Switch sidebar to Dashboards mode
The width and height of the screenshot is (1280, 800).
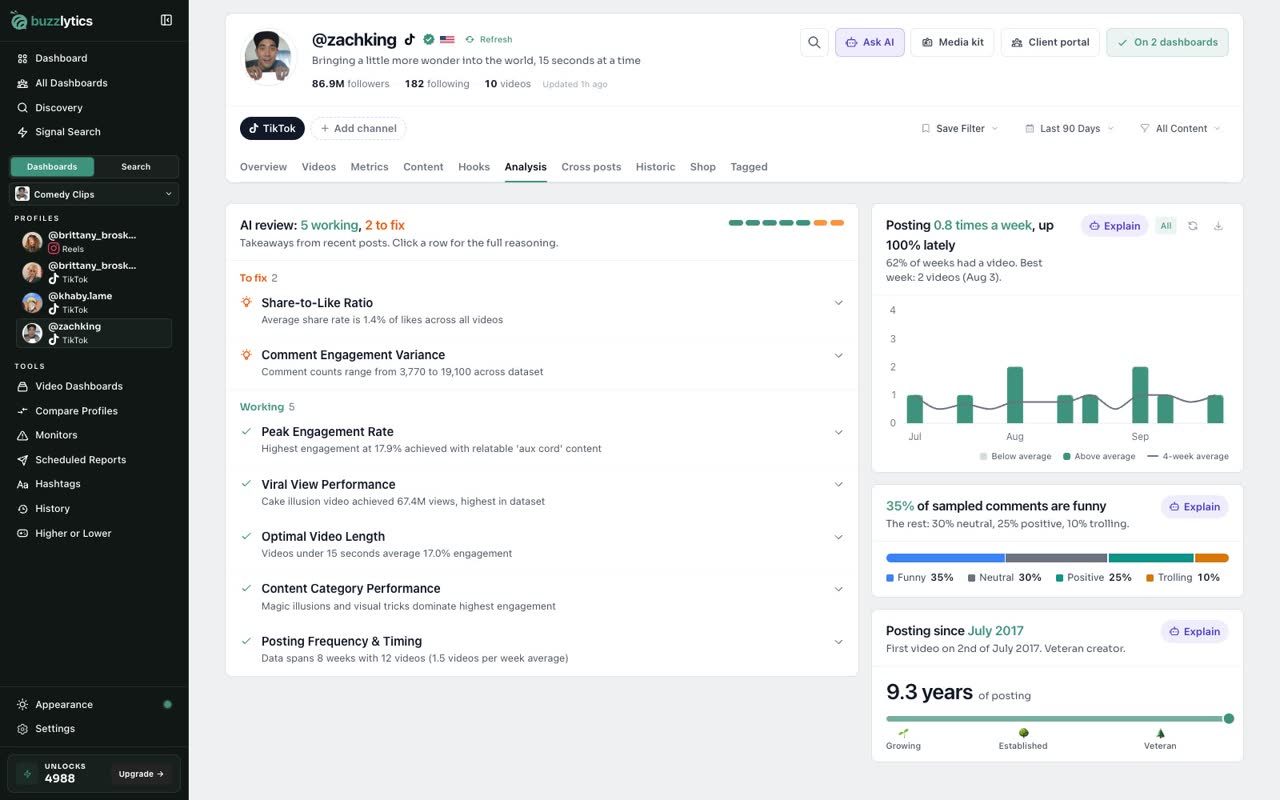(52, 167)
